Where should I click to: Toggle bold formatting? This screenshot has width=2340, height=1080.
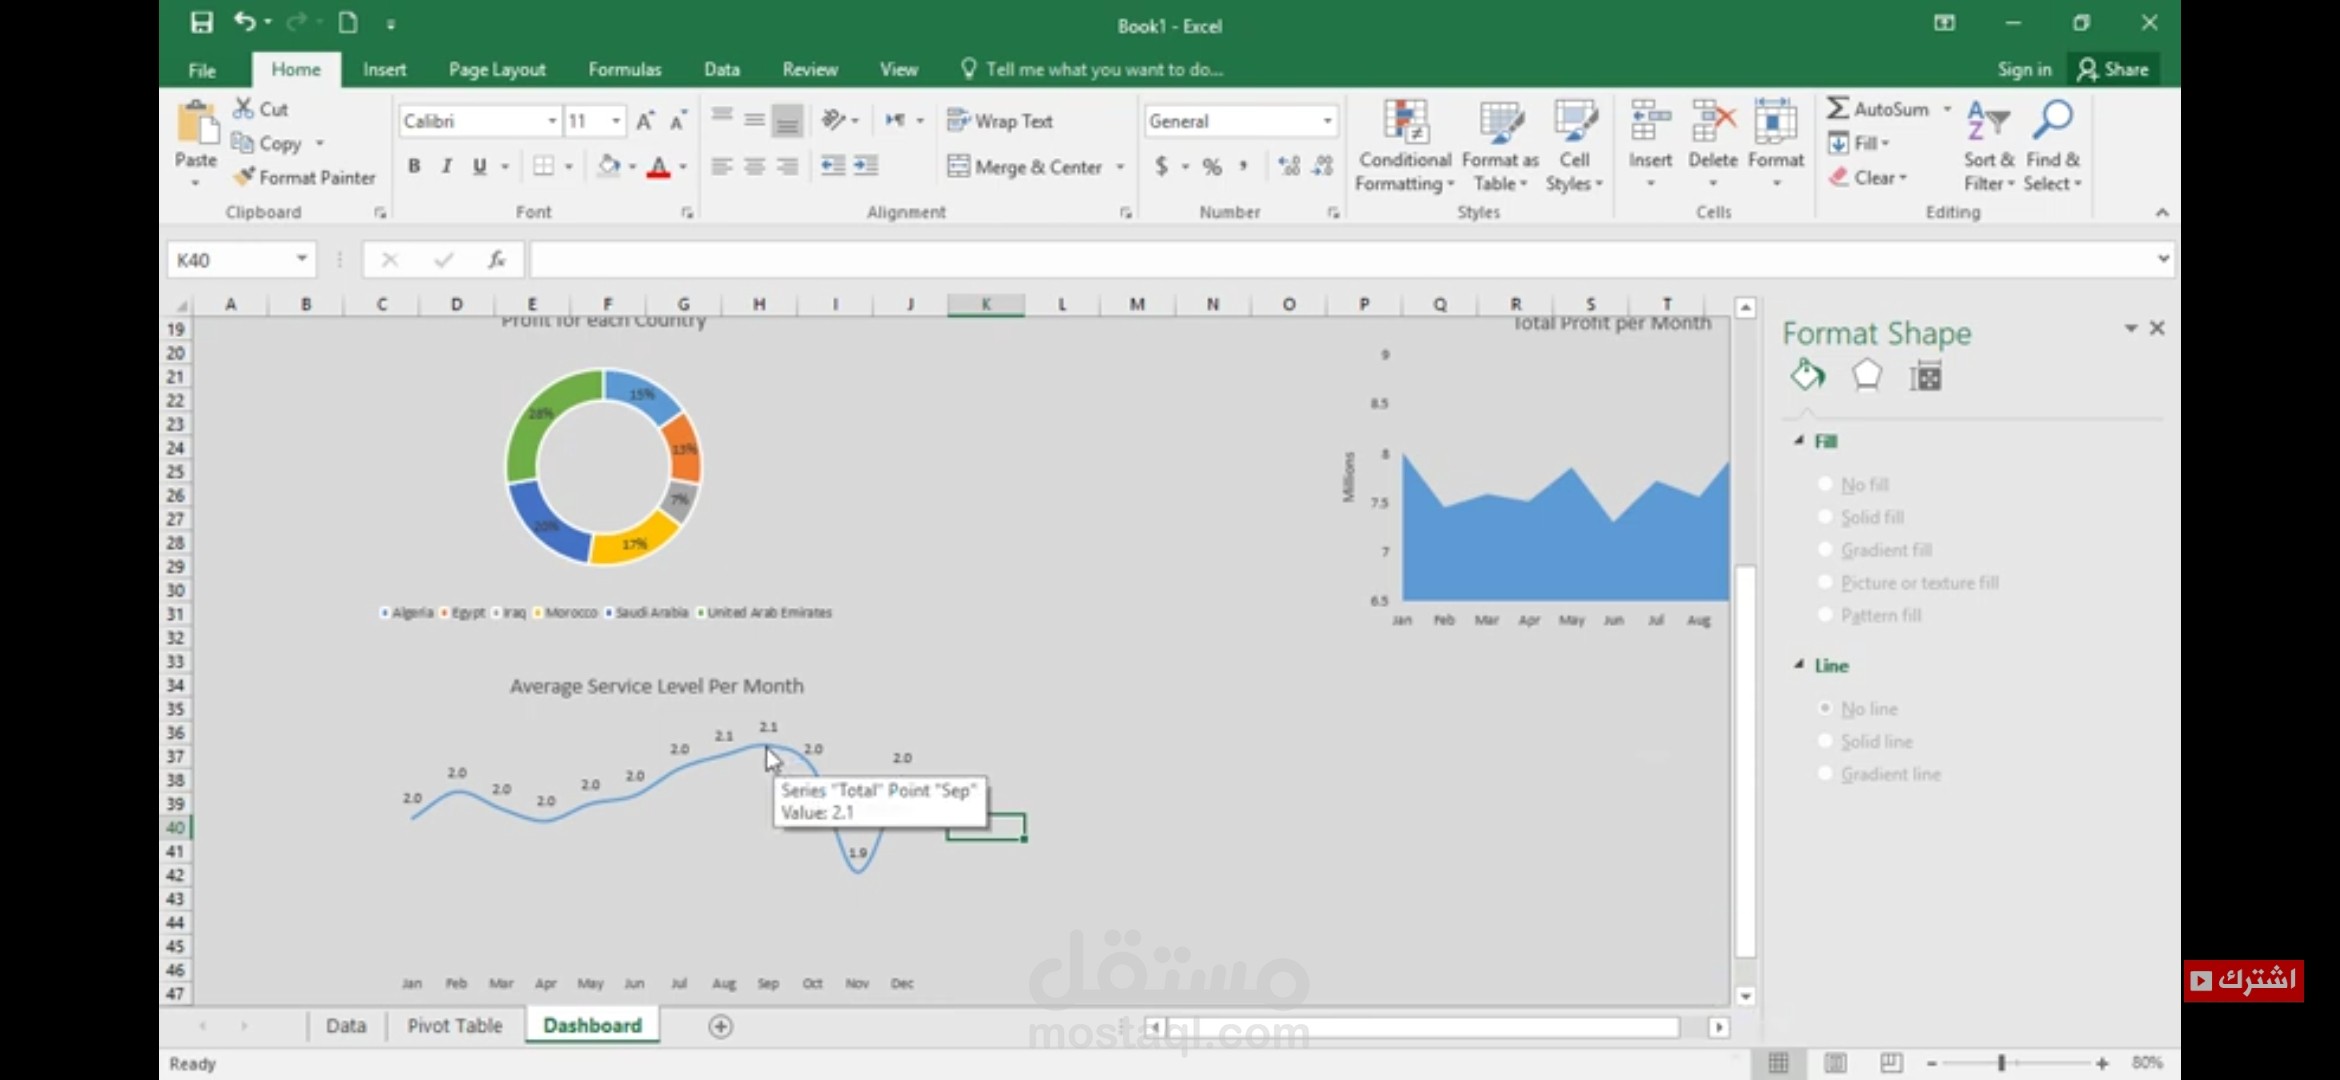click(414, 166)
